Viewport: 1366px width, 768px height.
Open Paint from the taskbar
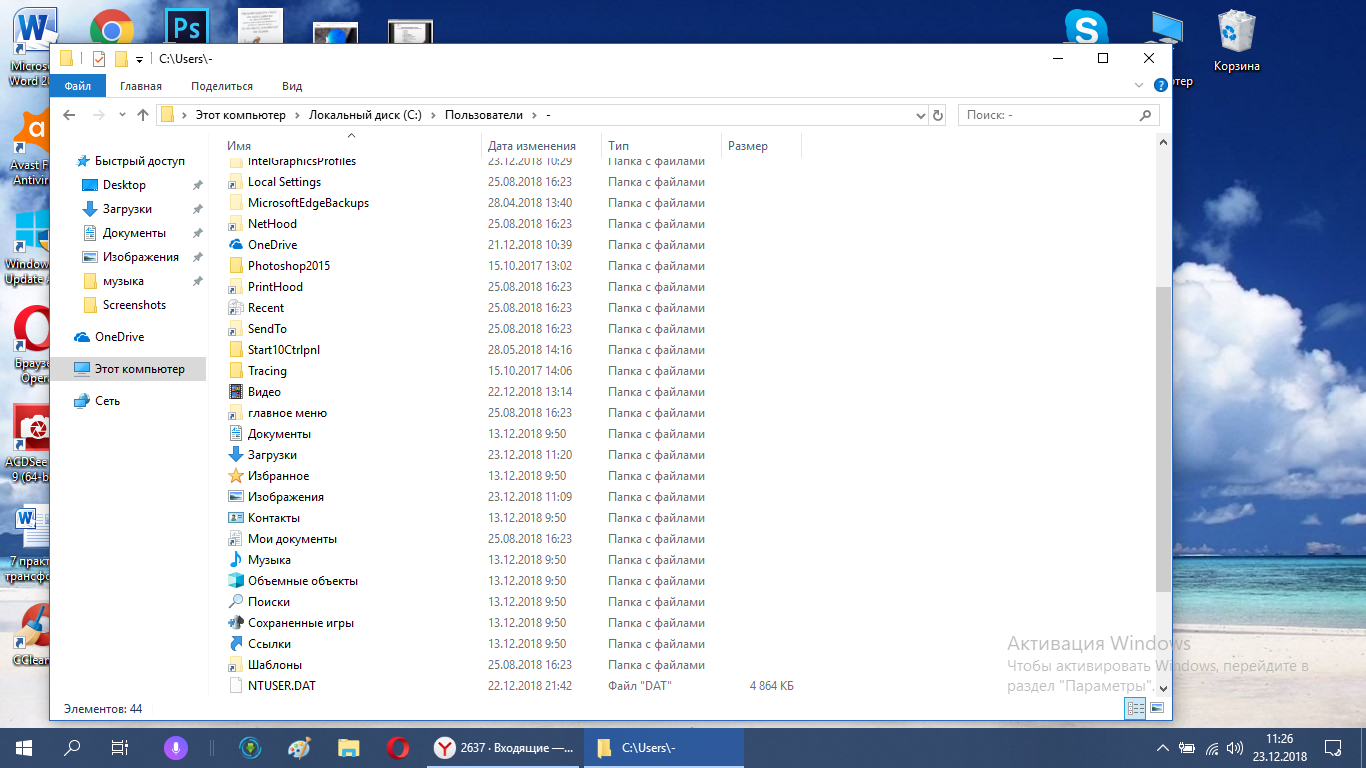(299, 748)
